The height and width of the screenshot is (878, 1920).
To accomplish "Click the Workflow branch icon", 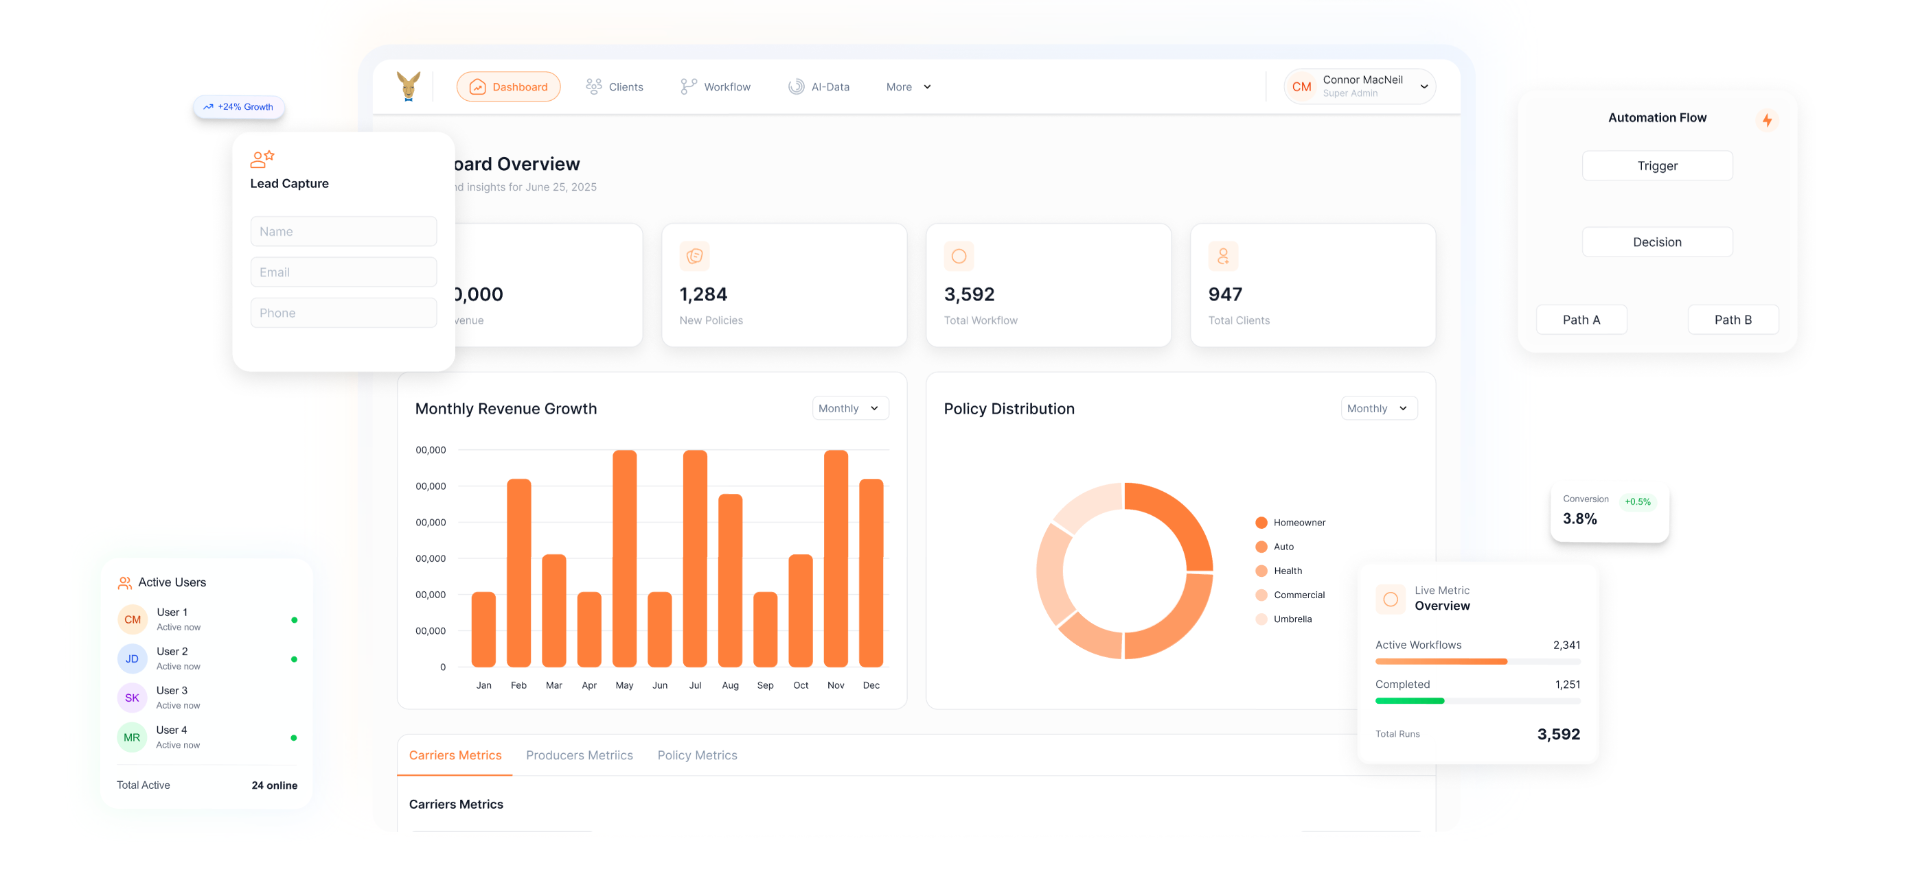I will (689, 87).
